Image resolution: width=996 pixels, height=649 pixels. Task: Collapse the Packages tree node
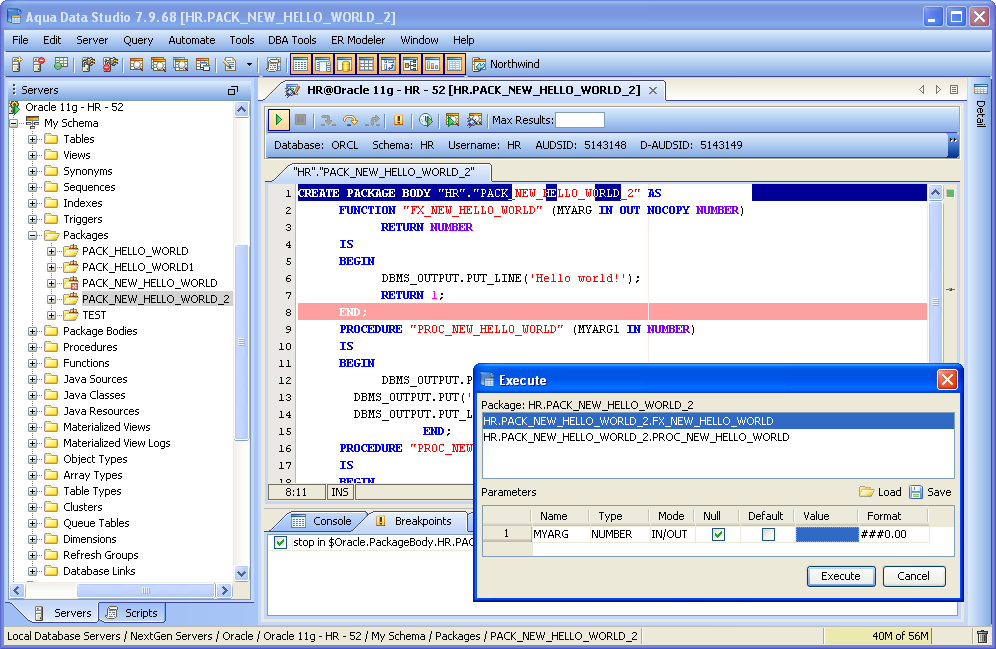(33, 235)
